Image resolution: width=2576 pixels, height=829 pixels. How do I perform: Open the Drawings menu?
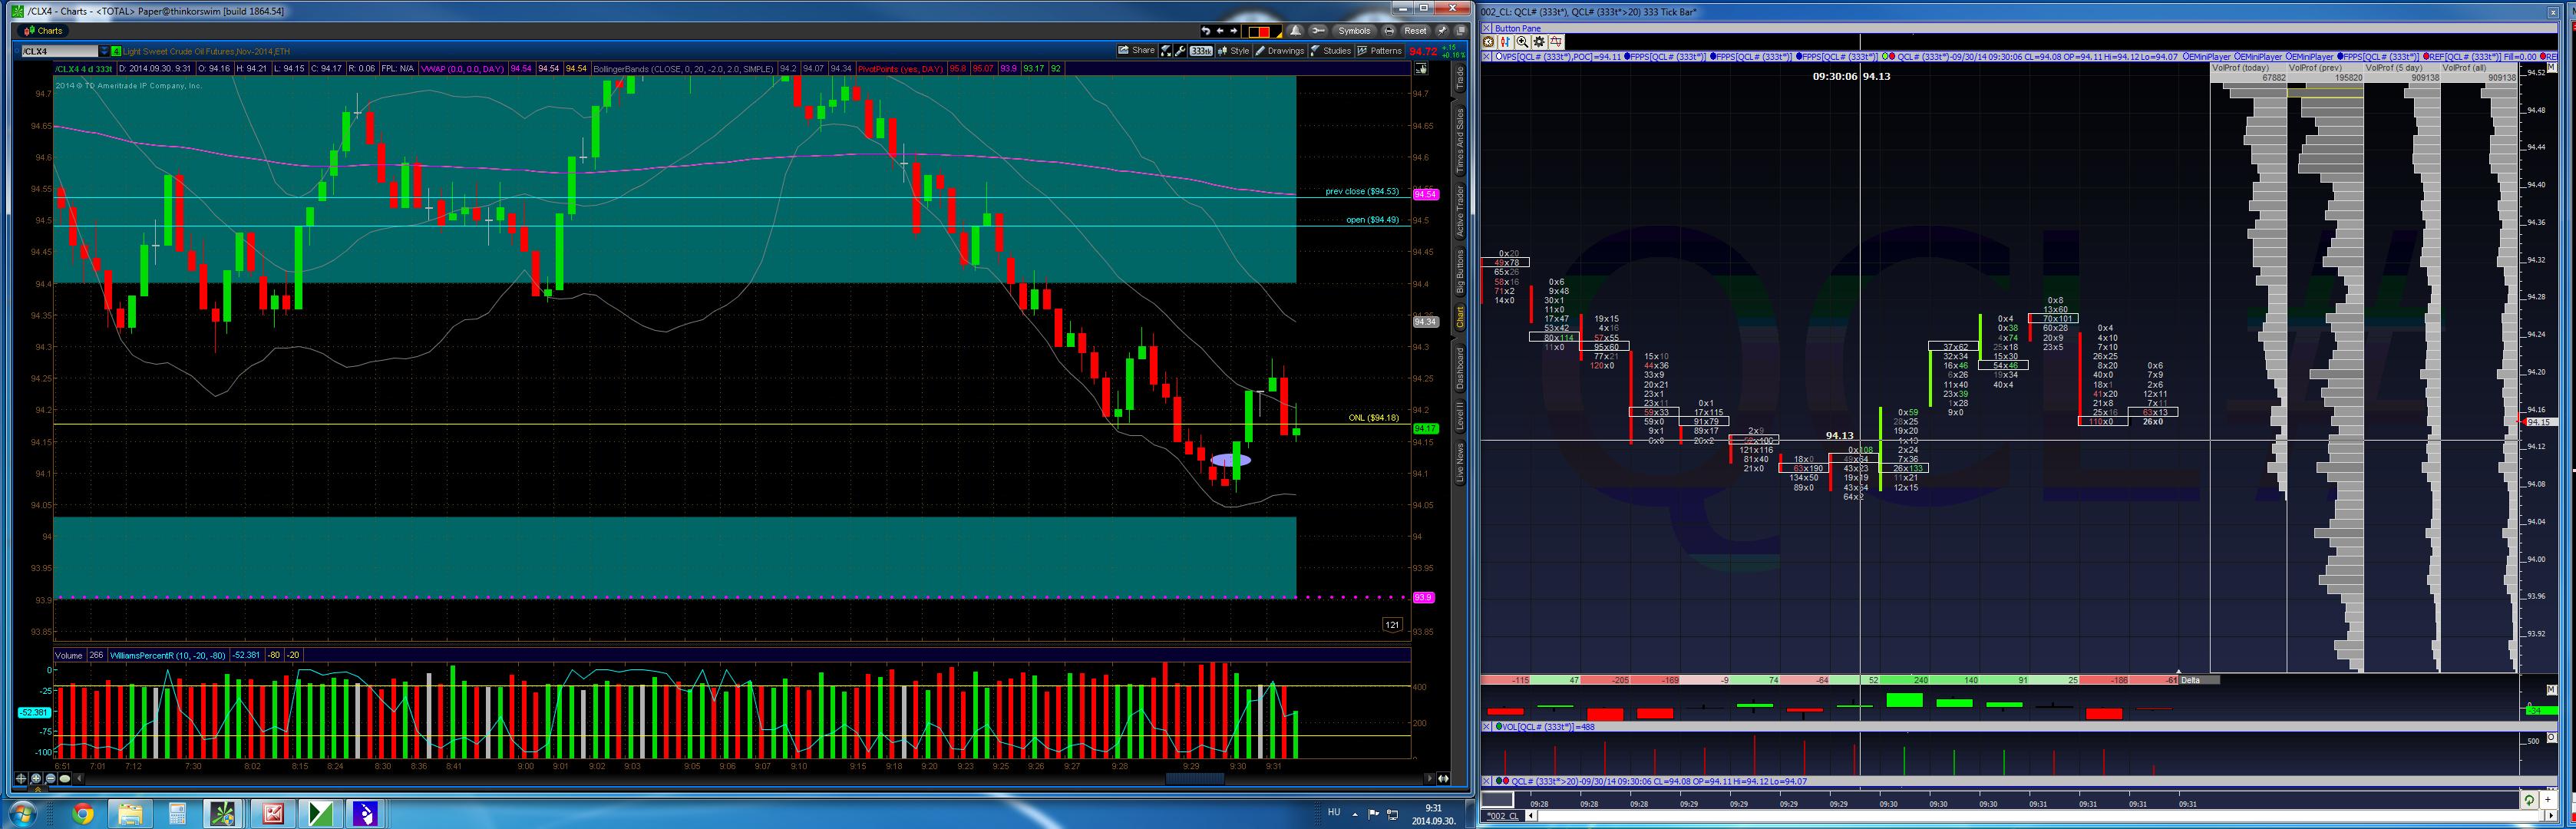pyautogui.click(x=1280, y=51)
